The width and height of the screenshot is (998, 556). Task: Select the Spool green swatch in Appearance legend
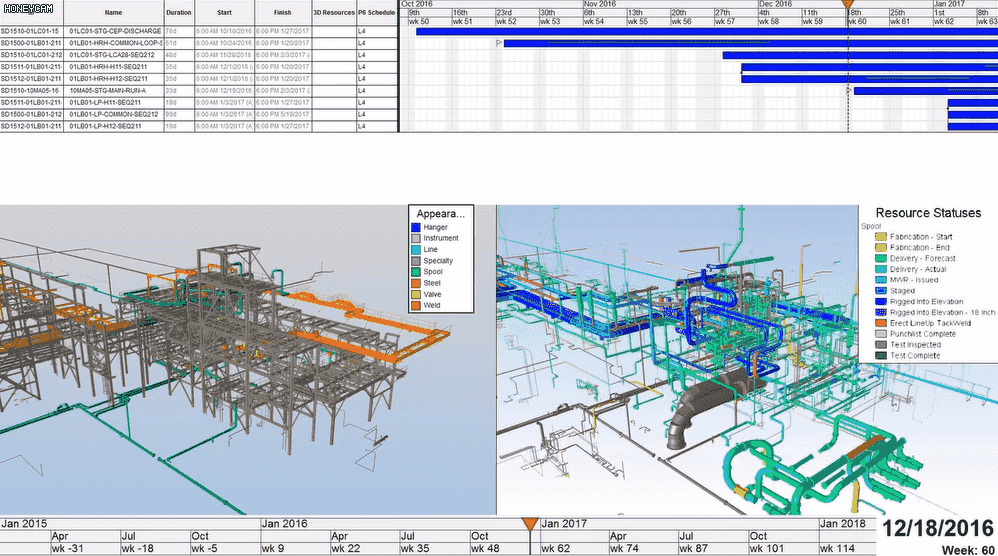point(416,272)
